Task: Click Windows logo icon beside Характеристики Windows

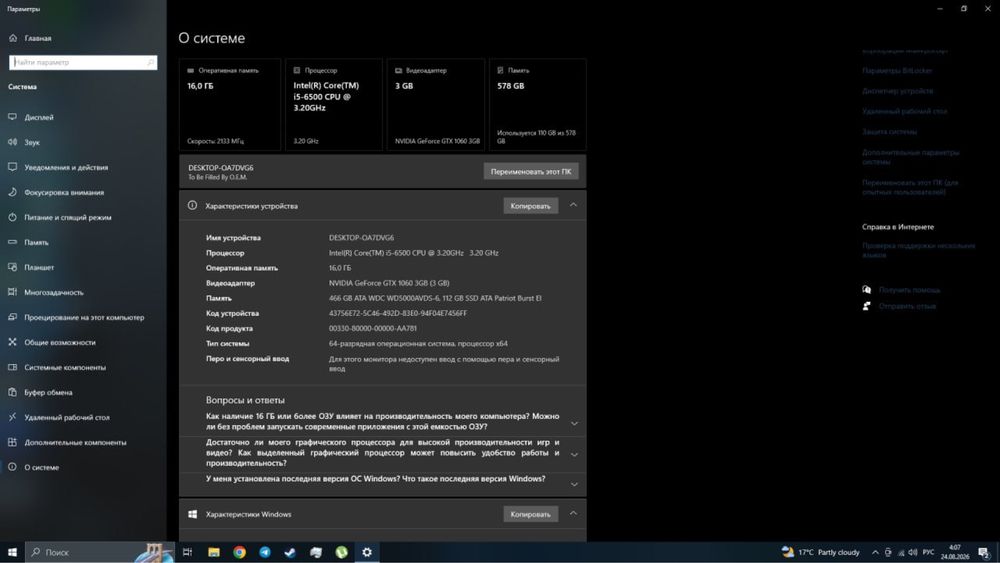Action: coord(192,514)
